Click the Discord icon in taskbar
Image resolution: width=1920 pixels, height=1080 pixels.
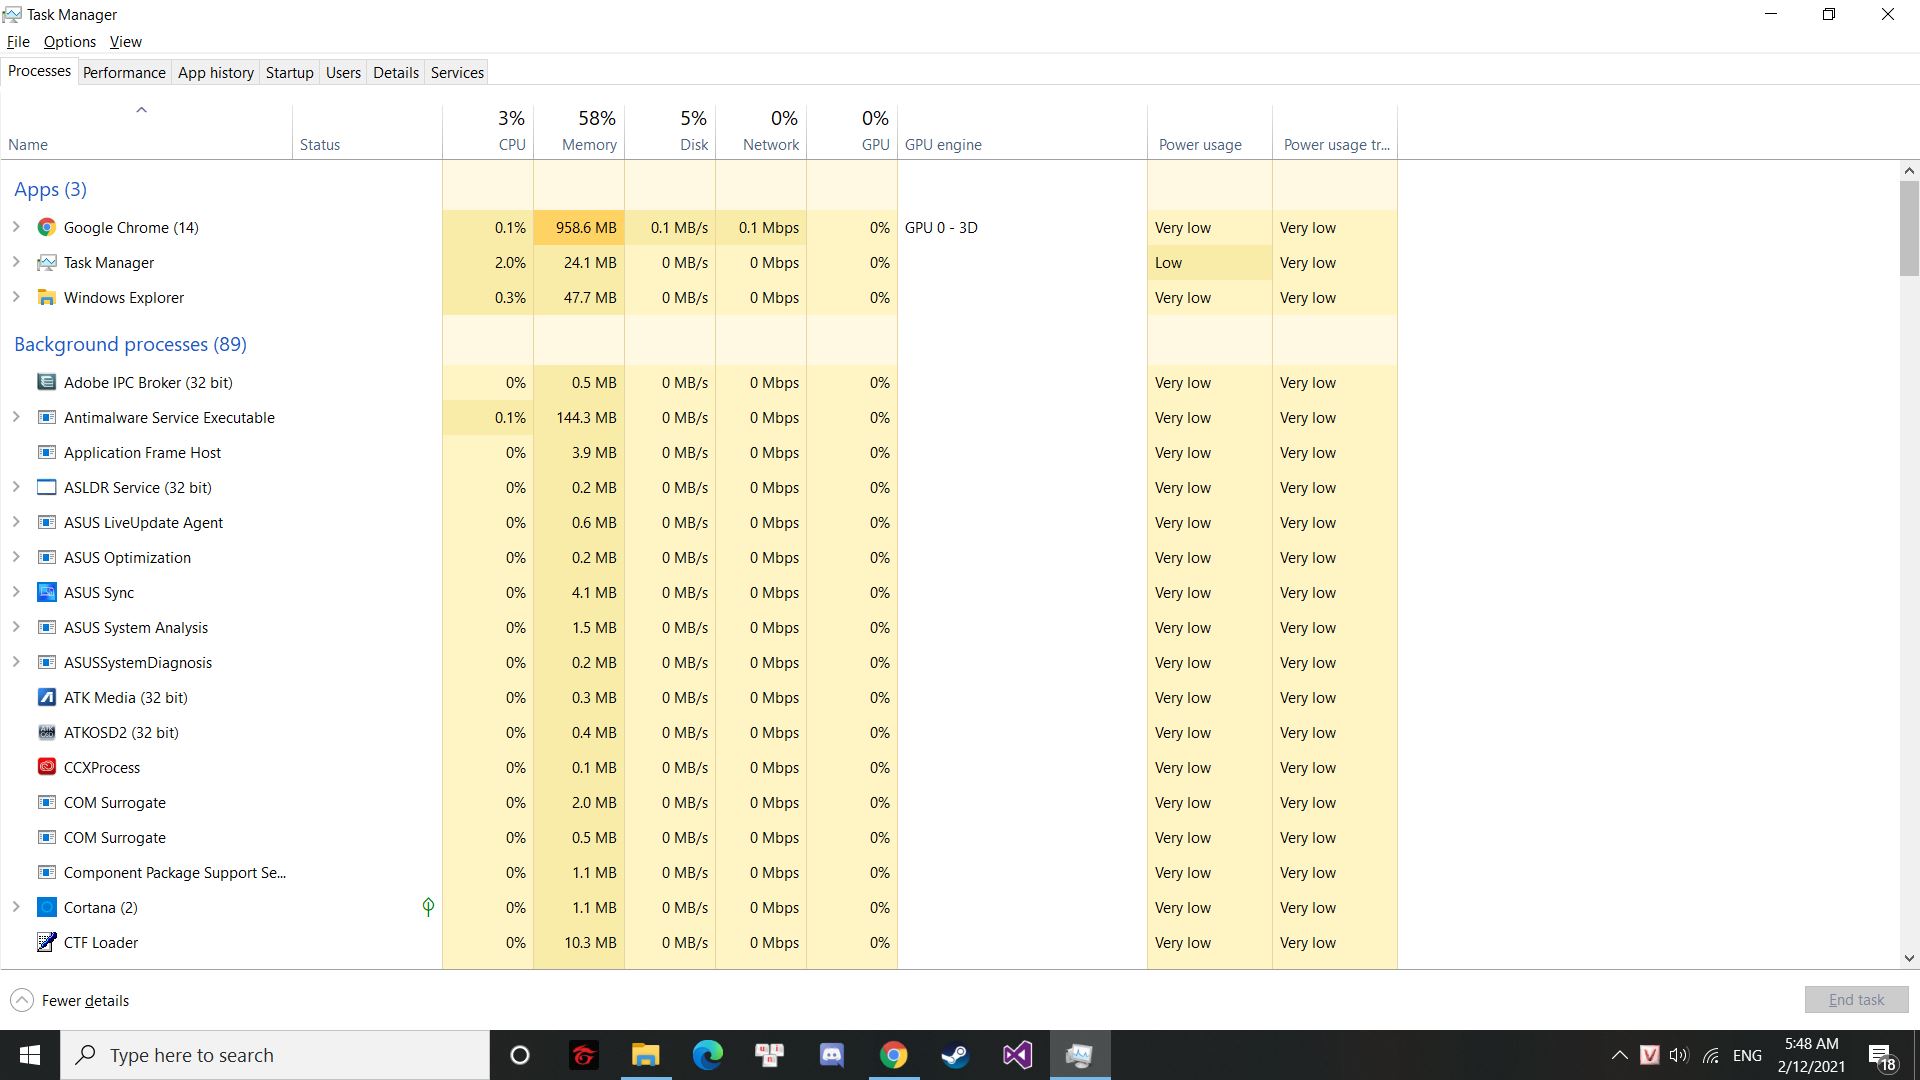[x=832, y=1055]
